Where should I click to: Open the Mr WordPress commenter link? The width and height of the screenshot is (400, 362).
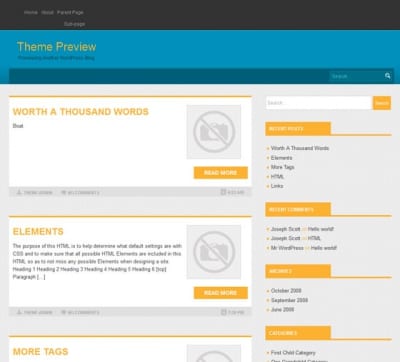[287, 248]
